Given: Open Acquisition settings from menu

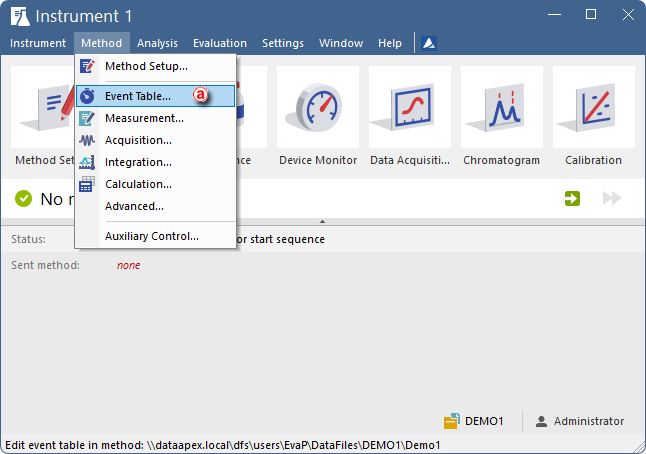Looking at the screenshot, I should pos(138,140).
